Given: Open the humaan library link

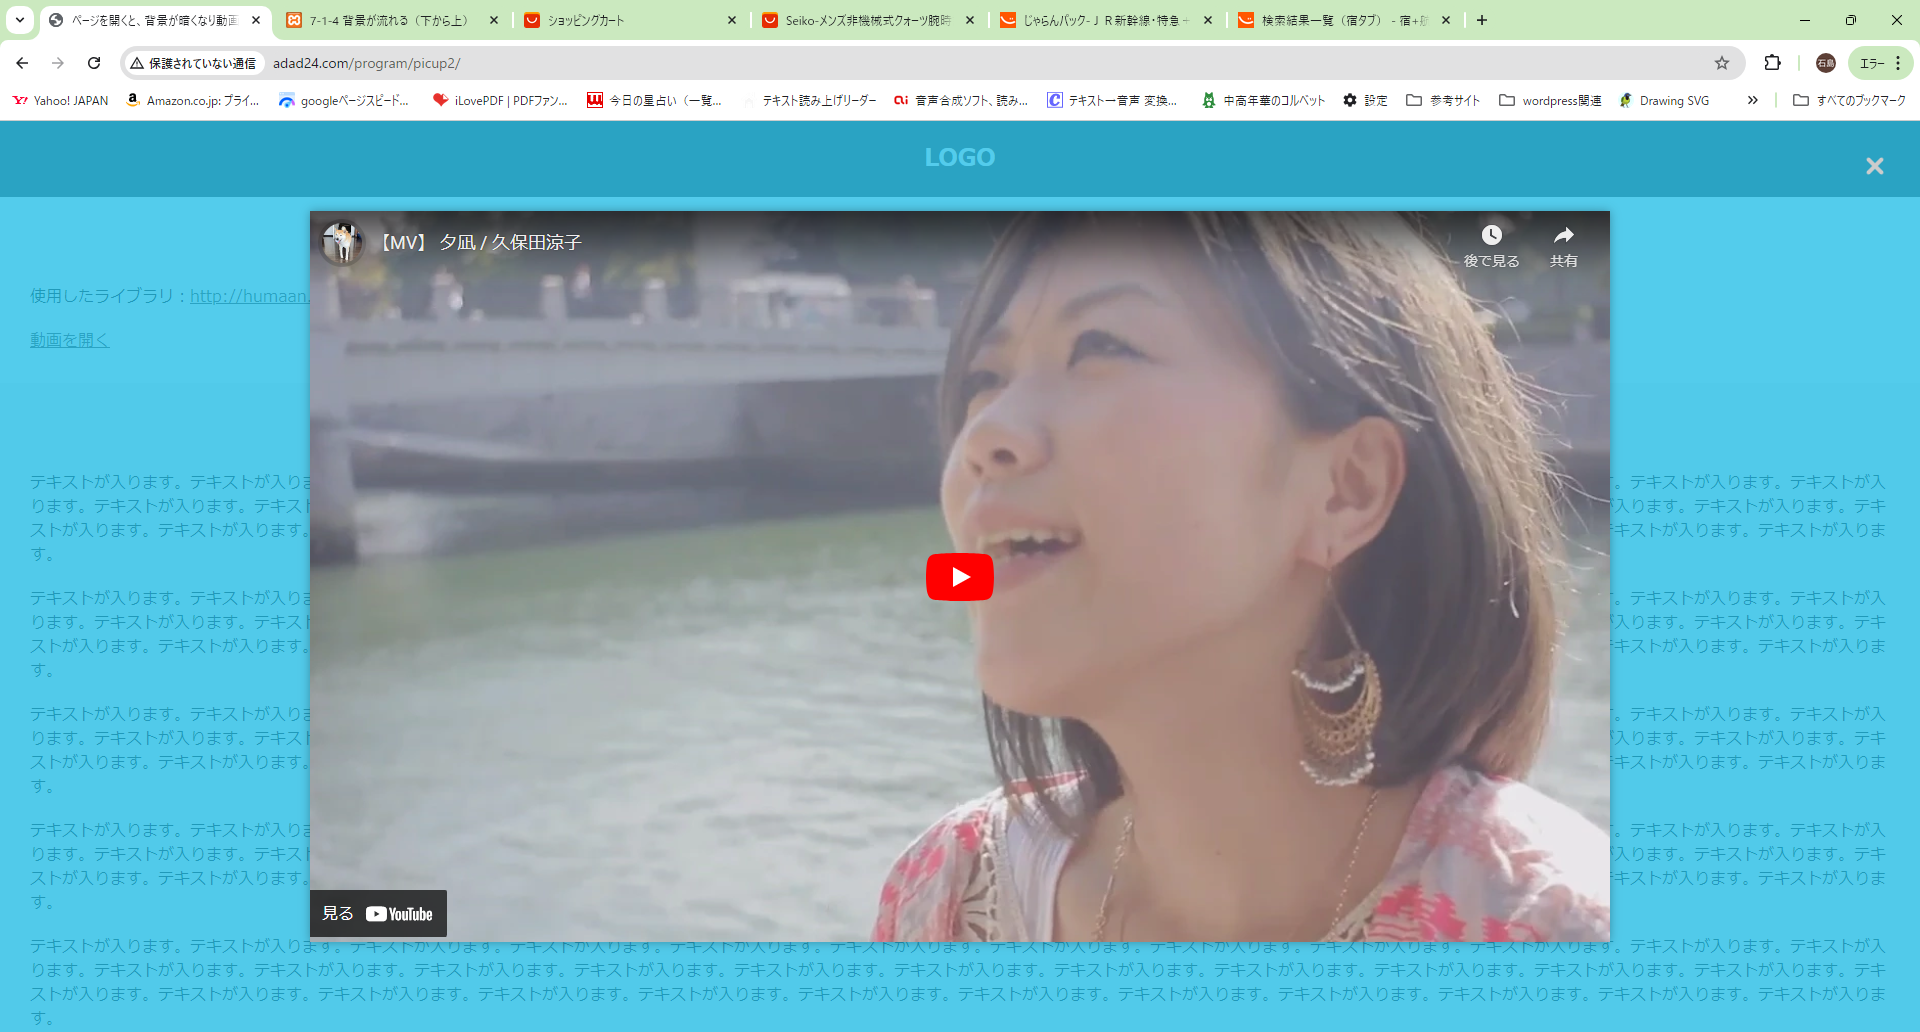Looking at the screenshot, I should (x=250, y=296).
